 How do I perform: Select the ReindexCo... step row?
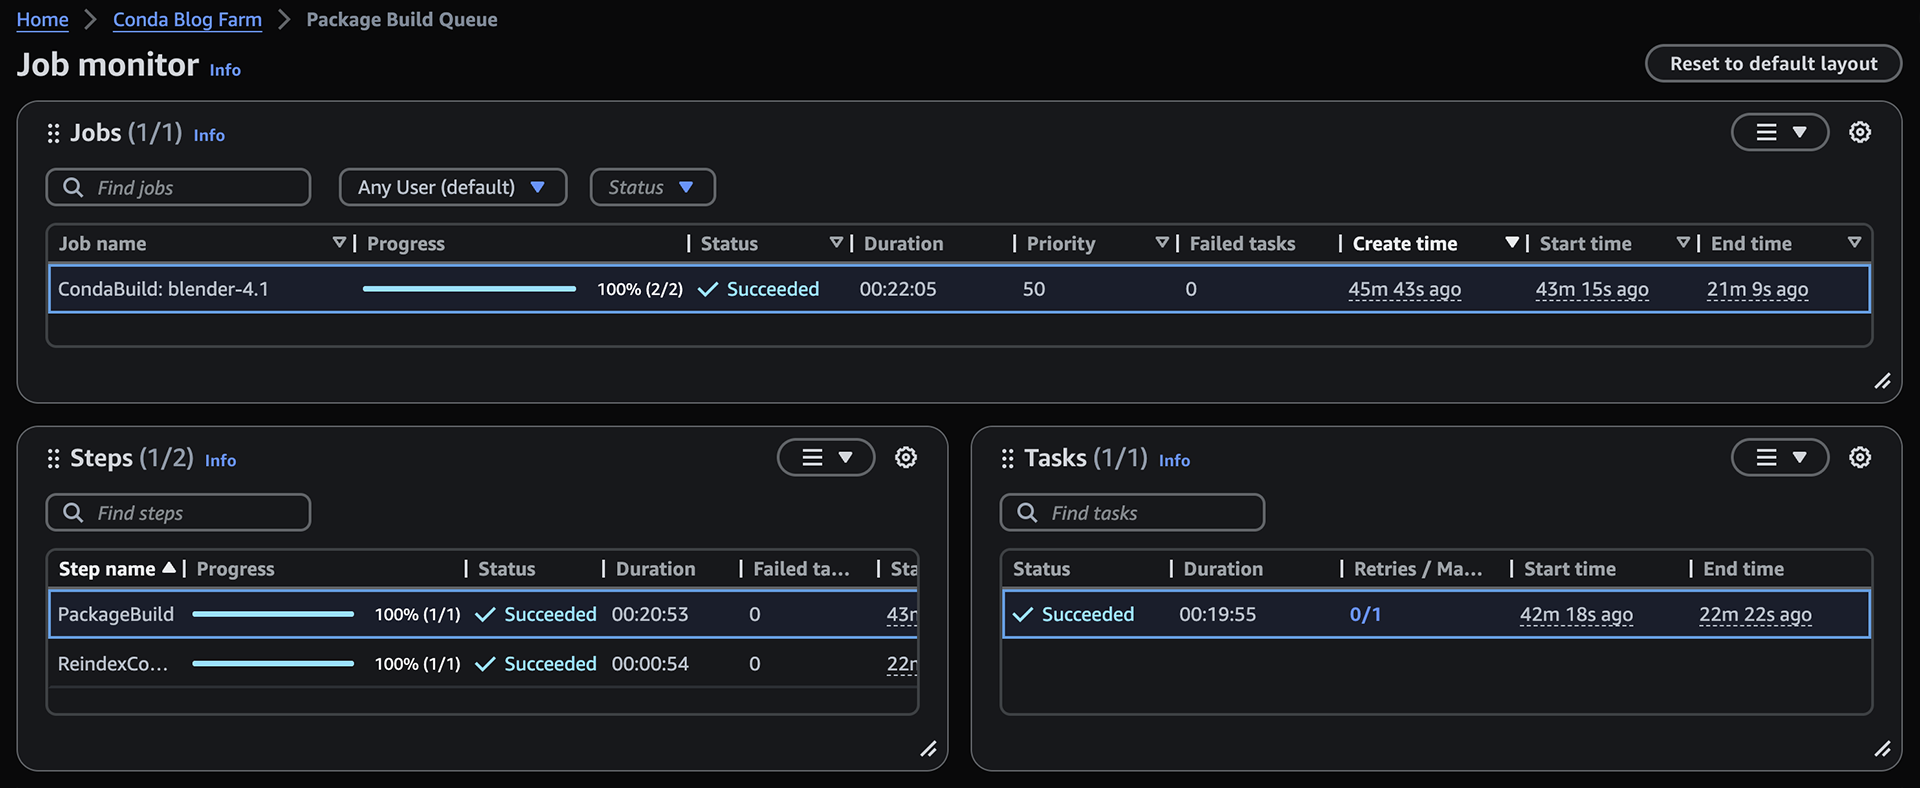click(112, 664)
